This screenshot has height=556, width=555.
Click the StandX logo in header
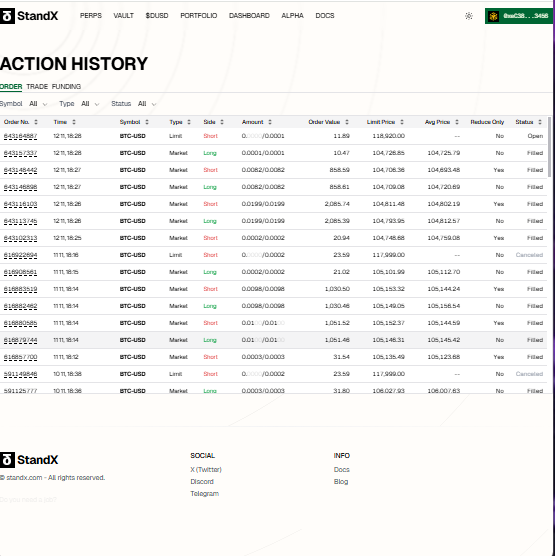[x=29, y=16]
